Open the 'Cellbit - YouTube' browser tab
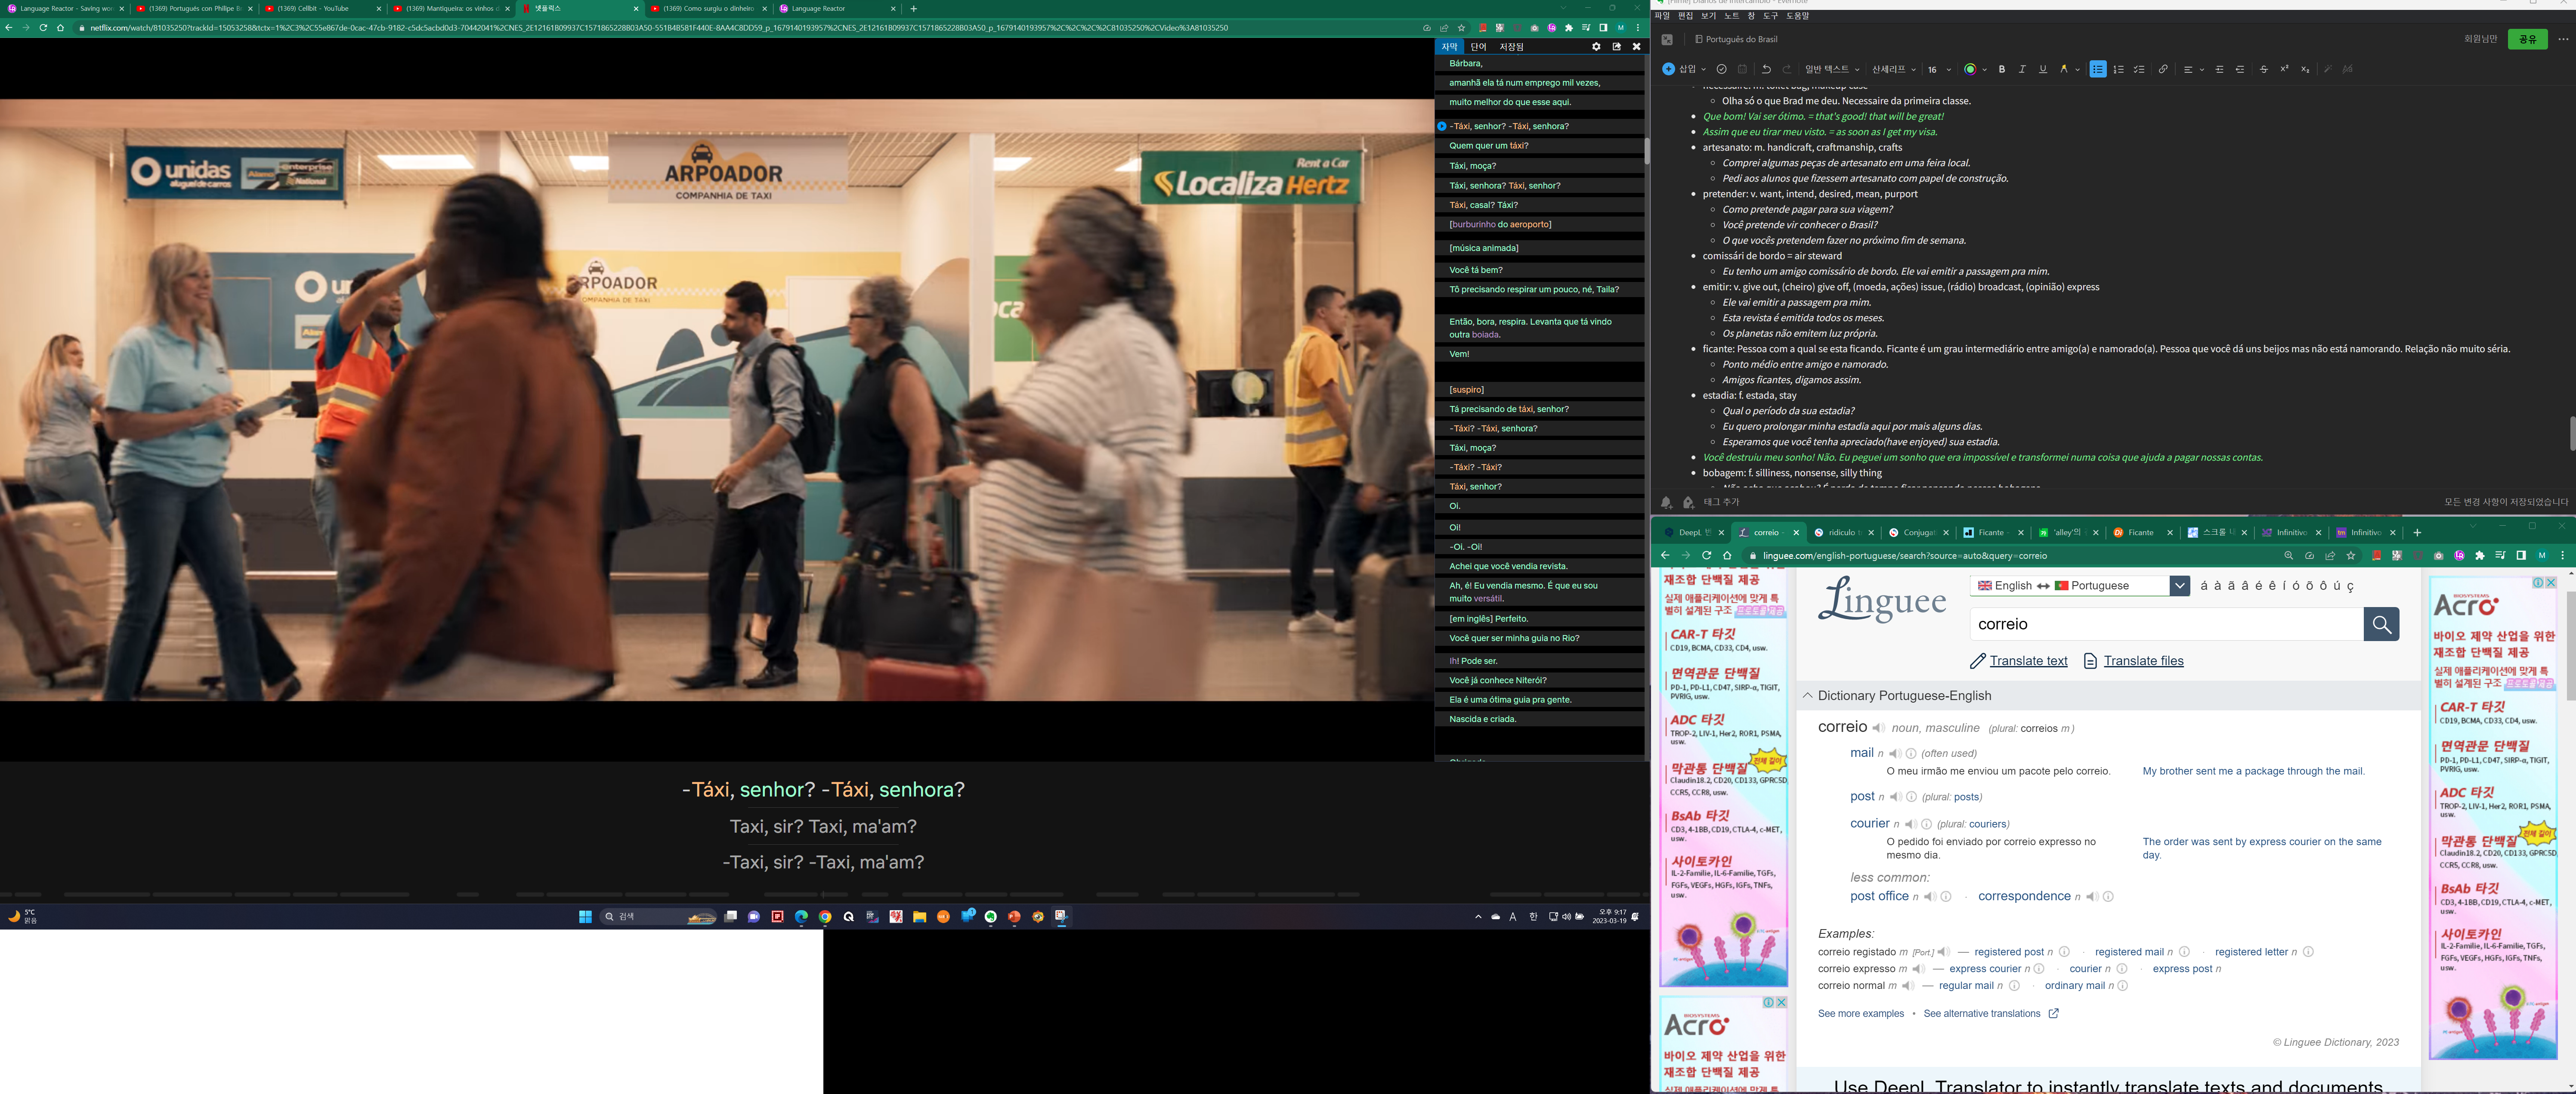 (x=323, y=9)
